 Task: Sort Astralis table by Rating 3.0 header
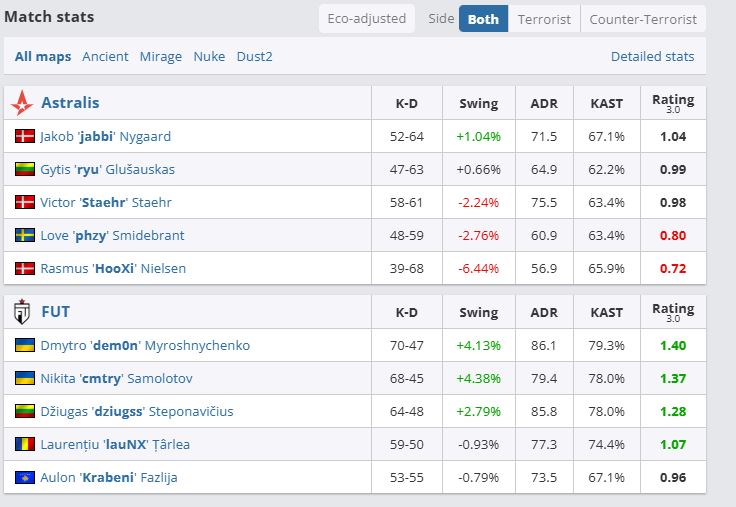click(672, 103)
